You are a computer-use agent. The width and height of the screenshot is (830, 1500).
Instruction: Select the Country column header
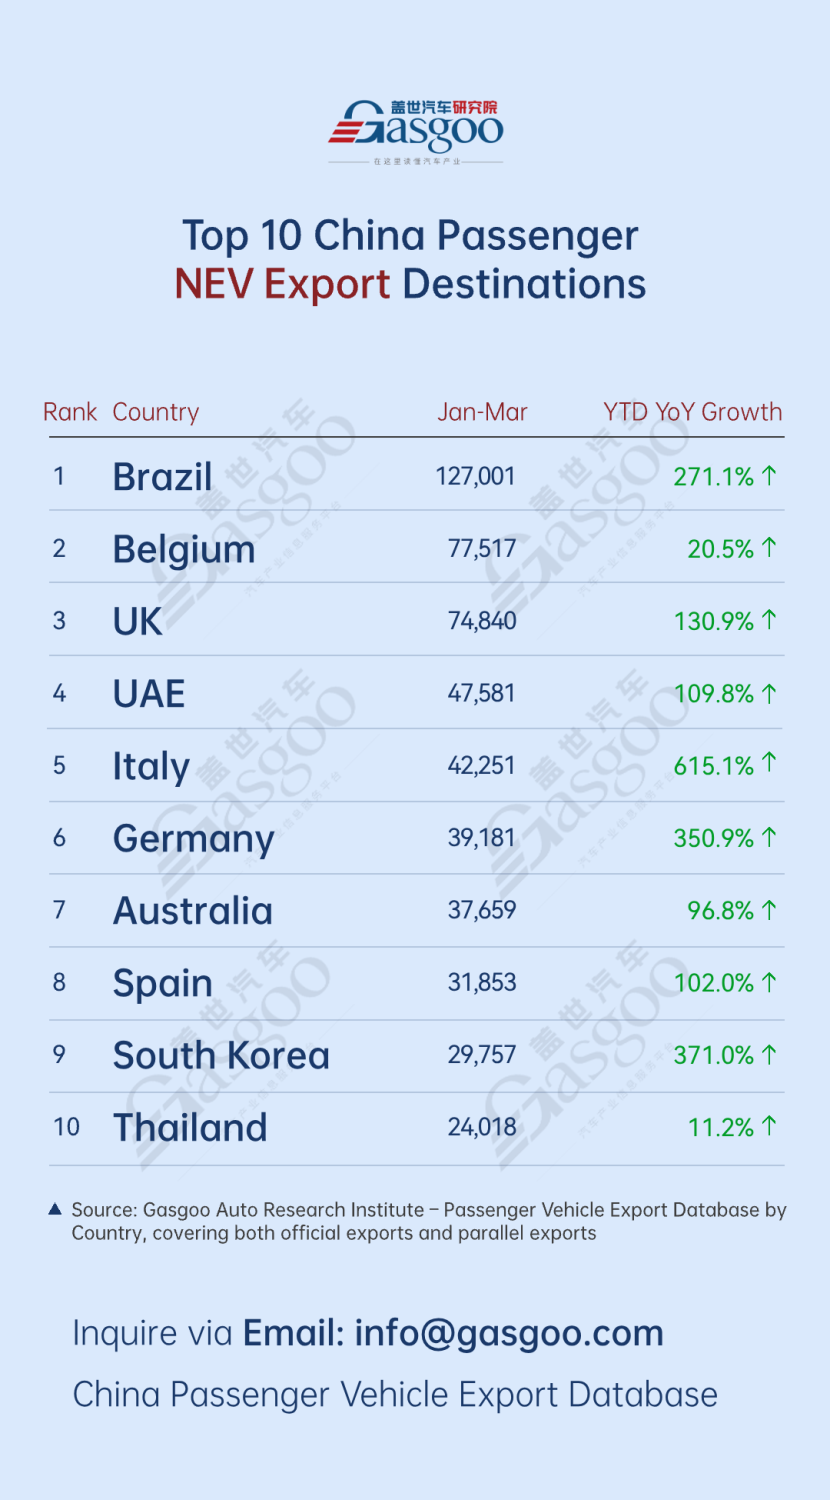tap(156, 412)
